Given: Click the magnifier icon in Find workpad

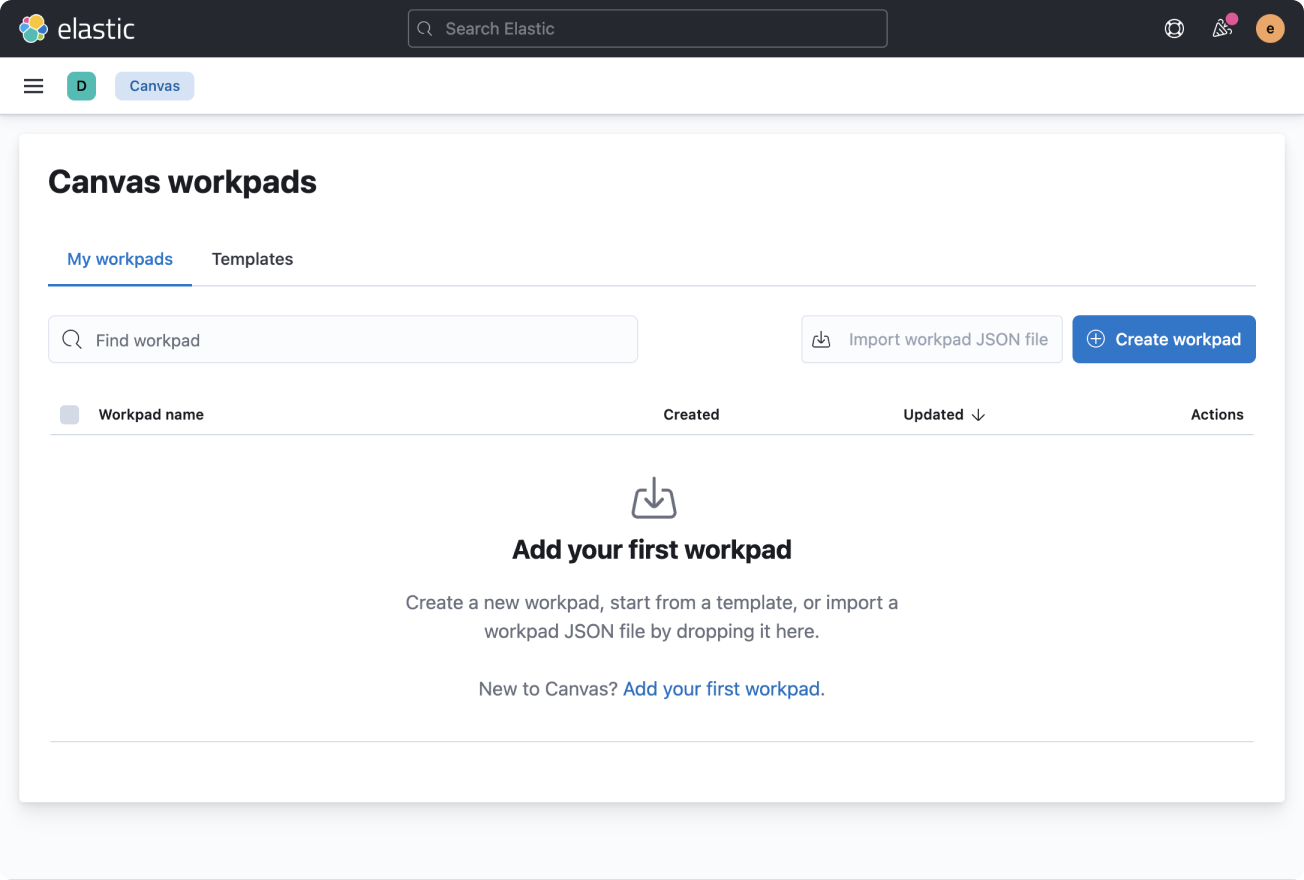Looking at the screenshot, I should click(72, 340).
